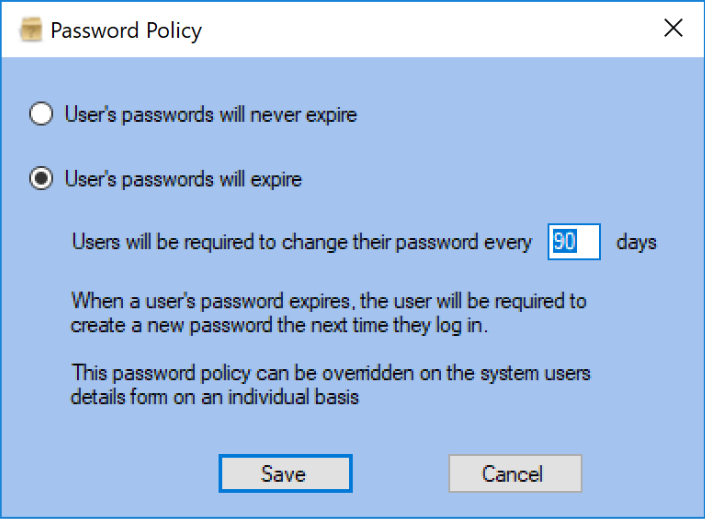Click the "User's passwords will never expire" label
This screenshot has height=519, width=705.
click(210, 115)
